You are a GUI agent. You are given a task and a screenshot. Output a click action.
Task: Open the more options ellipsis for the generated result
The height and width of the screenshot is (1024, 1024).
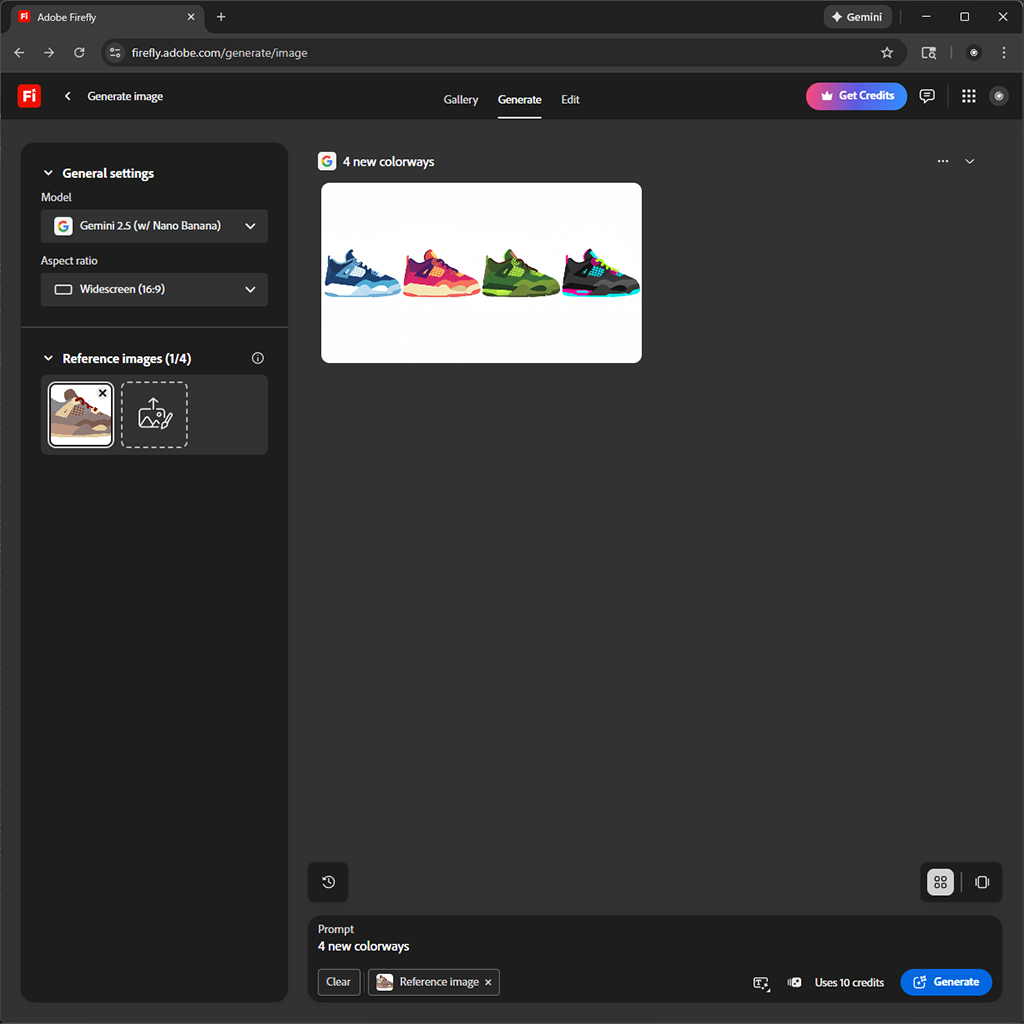[x=942, y=161]
